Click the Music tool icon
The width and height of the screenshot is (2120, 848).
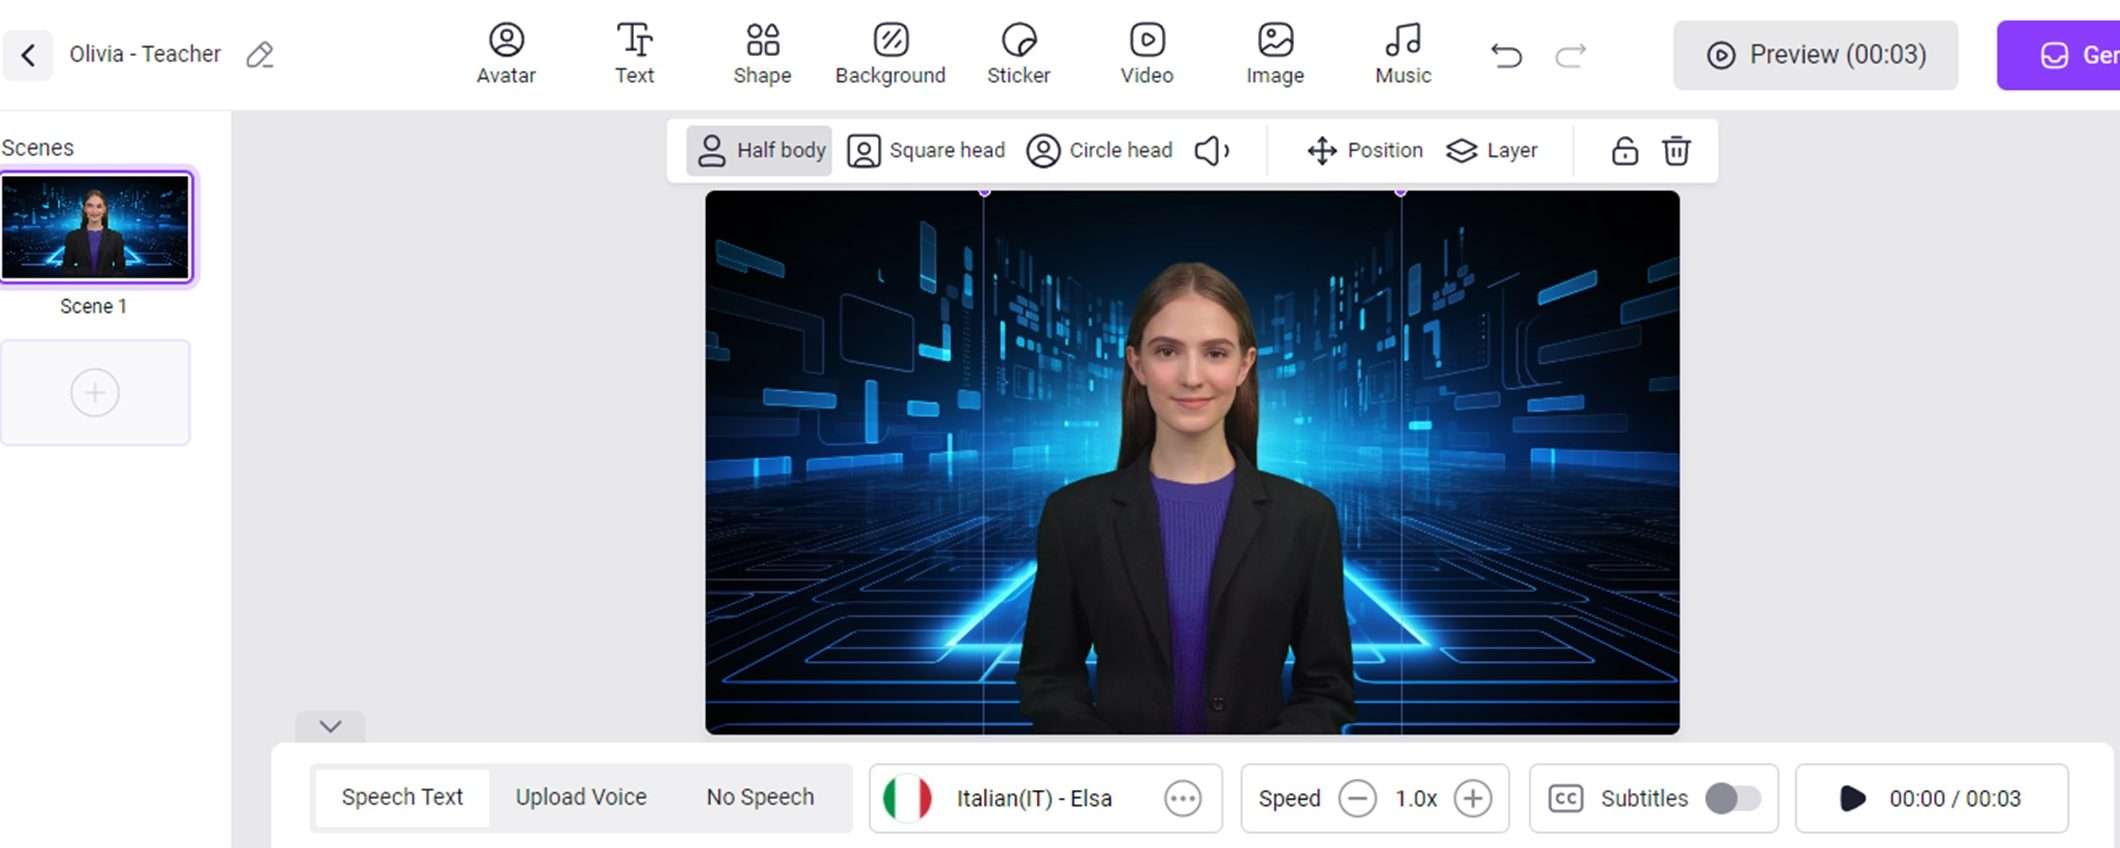[1403, 41]
